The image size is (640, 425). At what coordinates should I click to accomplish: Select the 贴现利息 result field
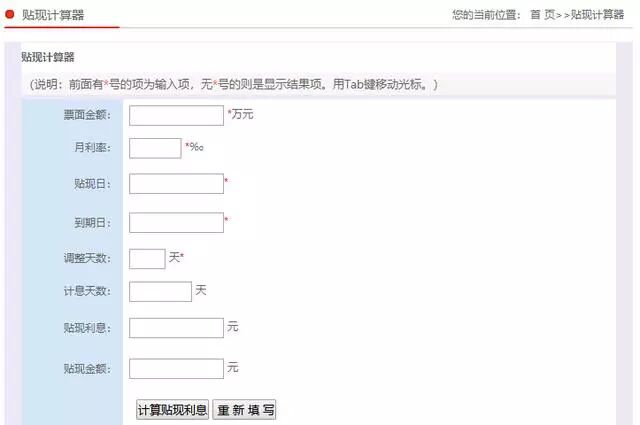point(176,328)
